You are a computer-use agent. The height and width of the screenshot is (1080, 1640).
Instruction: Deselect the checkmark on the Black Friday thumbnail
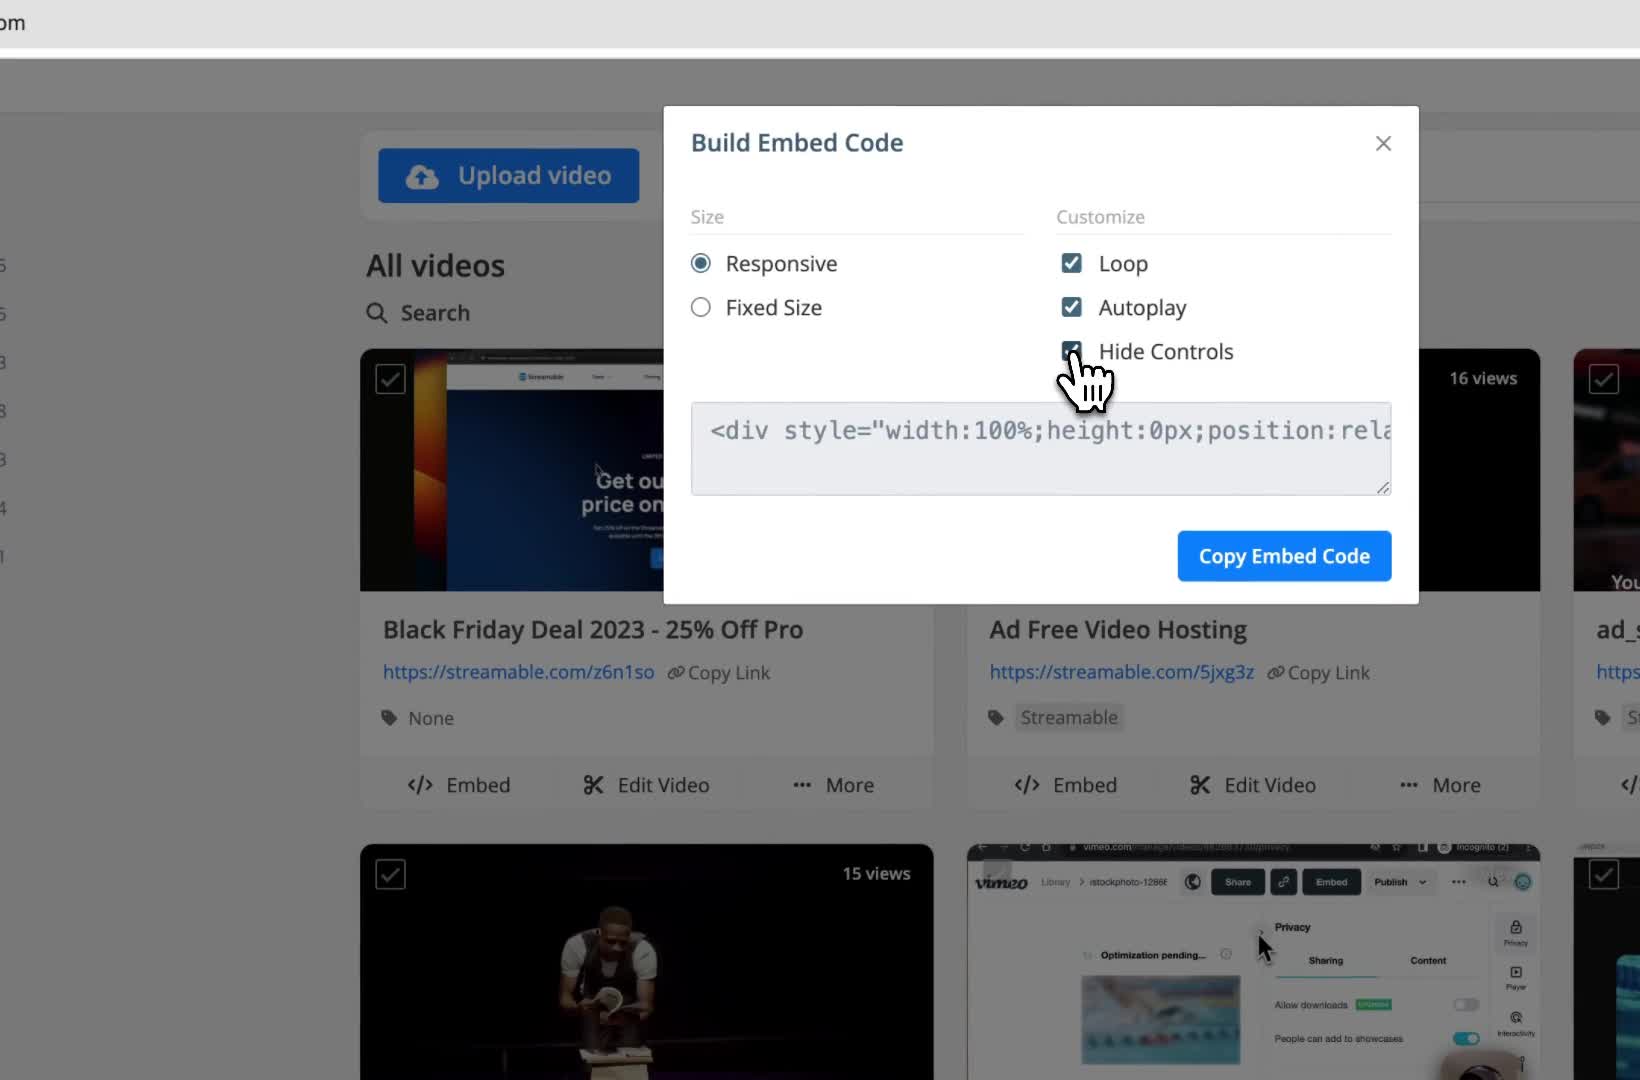390,379
